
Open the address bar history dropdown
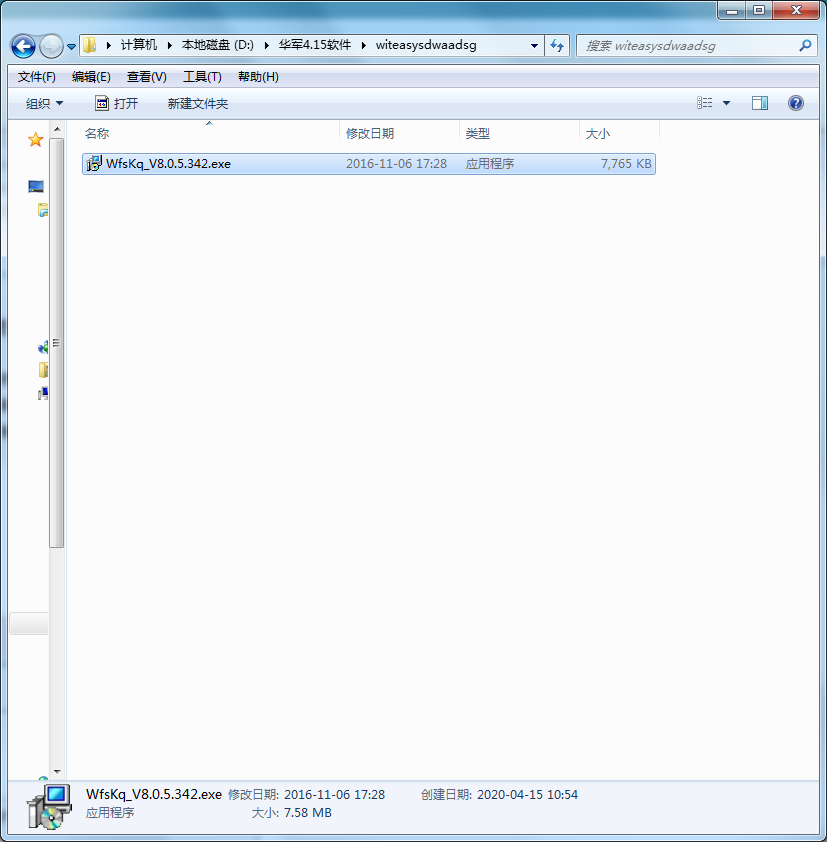534,46
